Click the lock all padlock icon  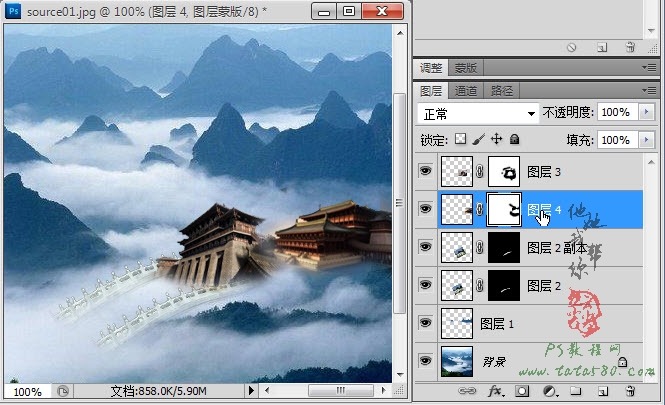pos(514,139)
